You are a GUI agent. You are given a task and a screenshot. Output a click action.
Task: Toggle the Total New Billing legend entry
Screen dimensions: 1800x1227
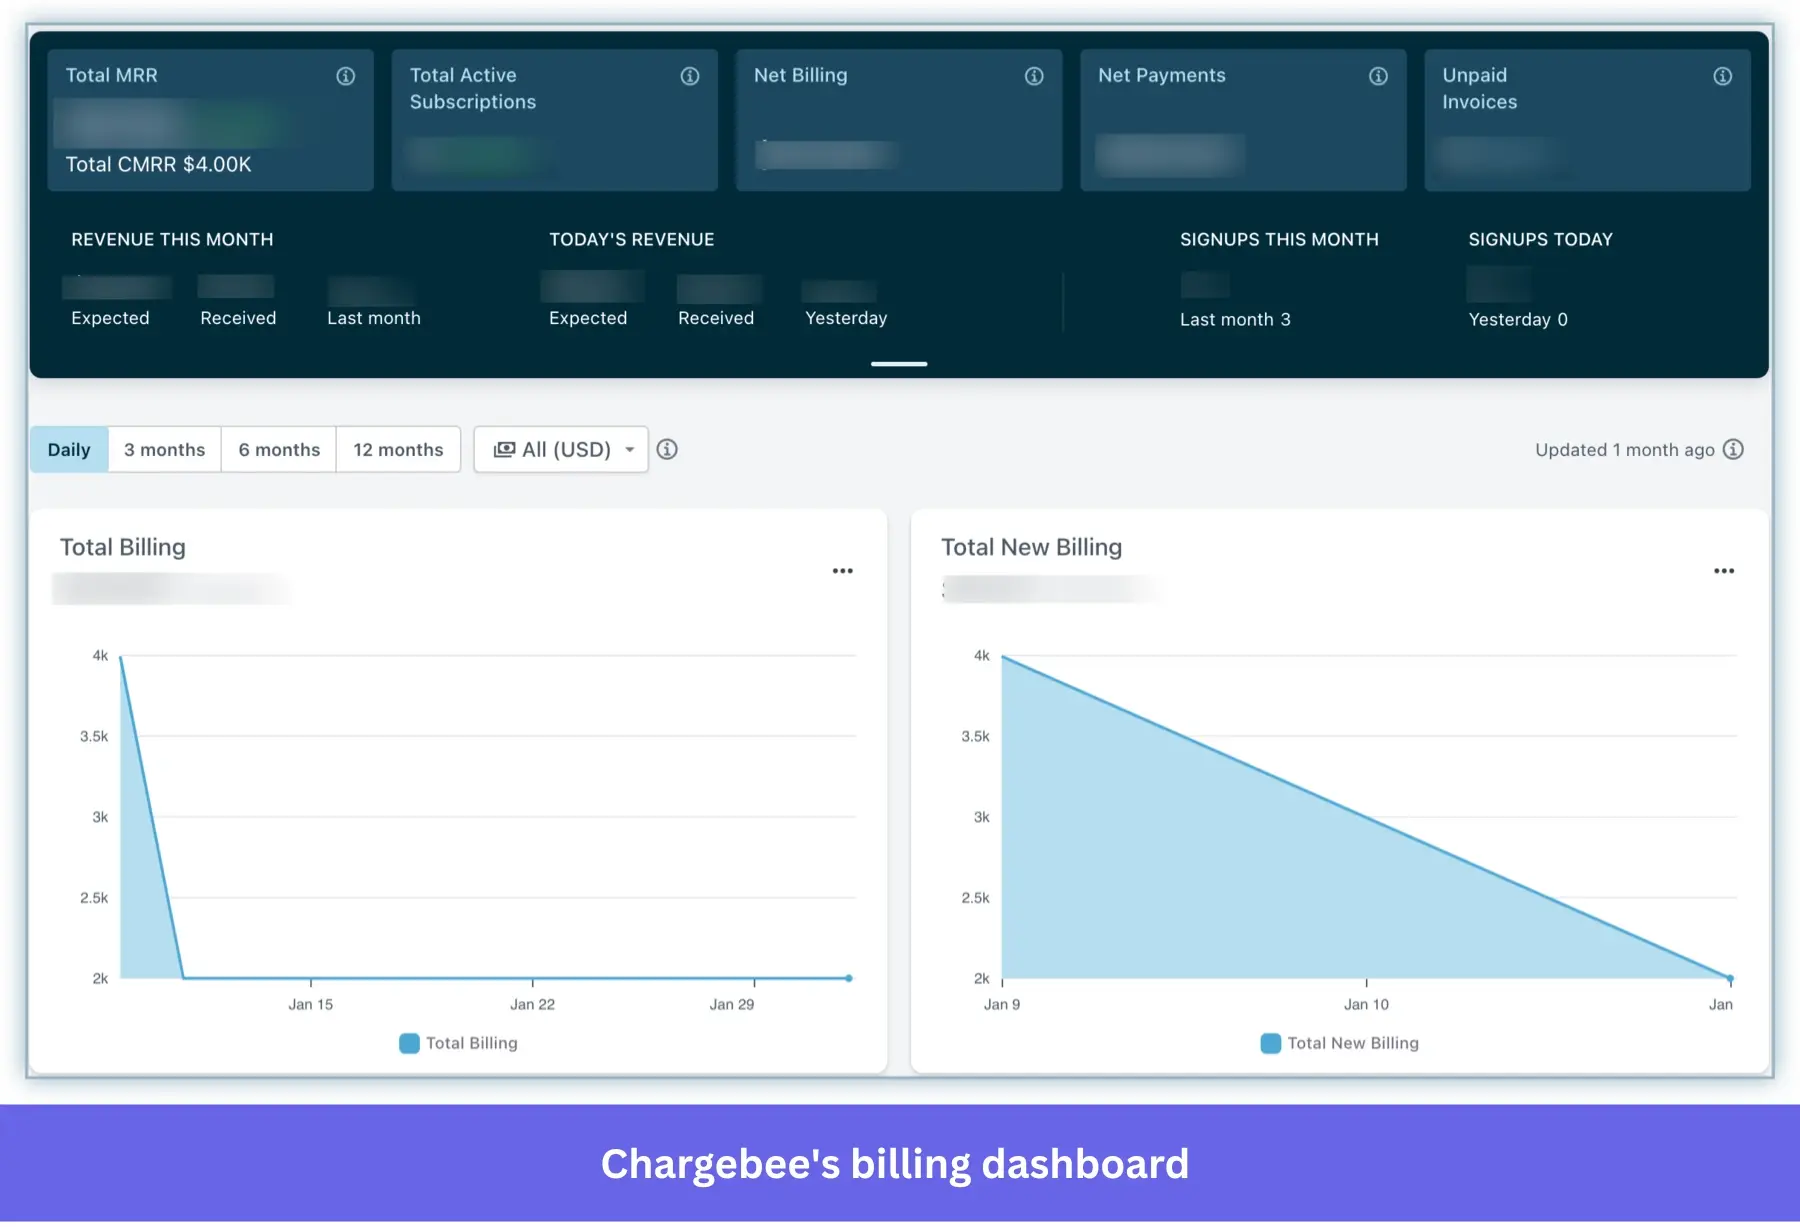(x=1339, y=1043)
